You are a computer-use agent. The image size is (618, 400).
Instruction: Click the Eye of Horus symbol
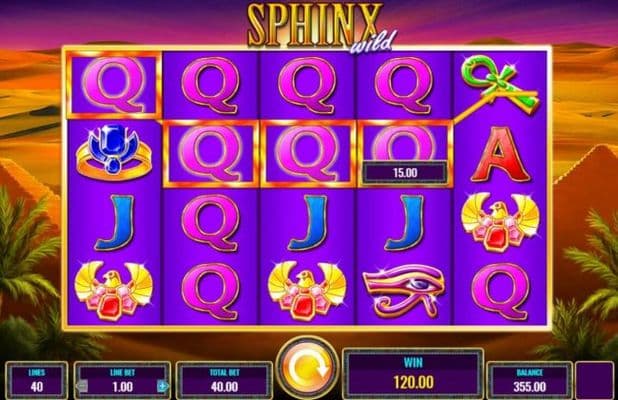click(404, 290)
